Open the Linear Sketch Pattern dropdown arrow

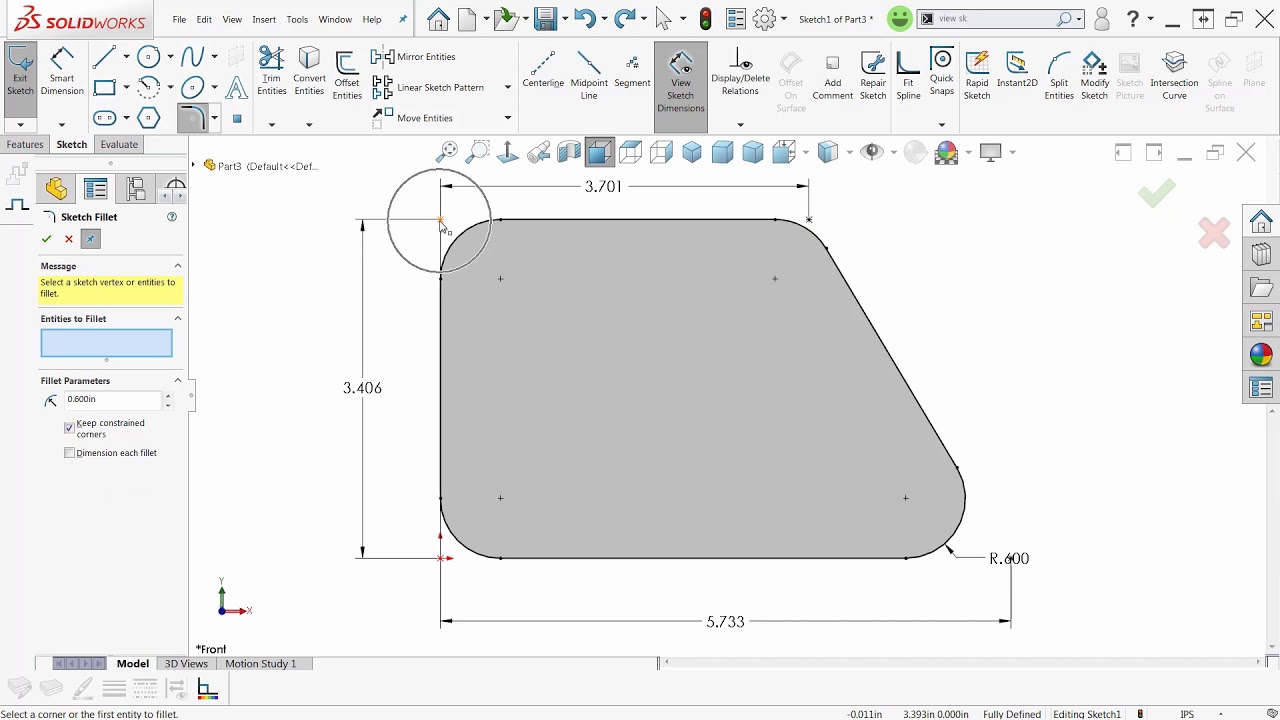point(507,87)
